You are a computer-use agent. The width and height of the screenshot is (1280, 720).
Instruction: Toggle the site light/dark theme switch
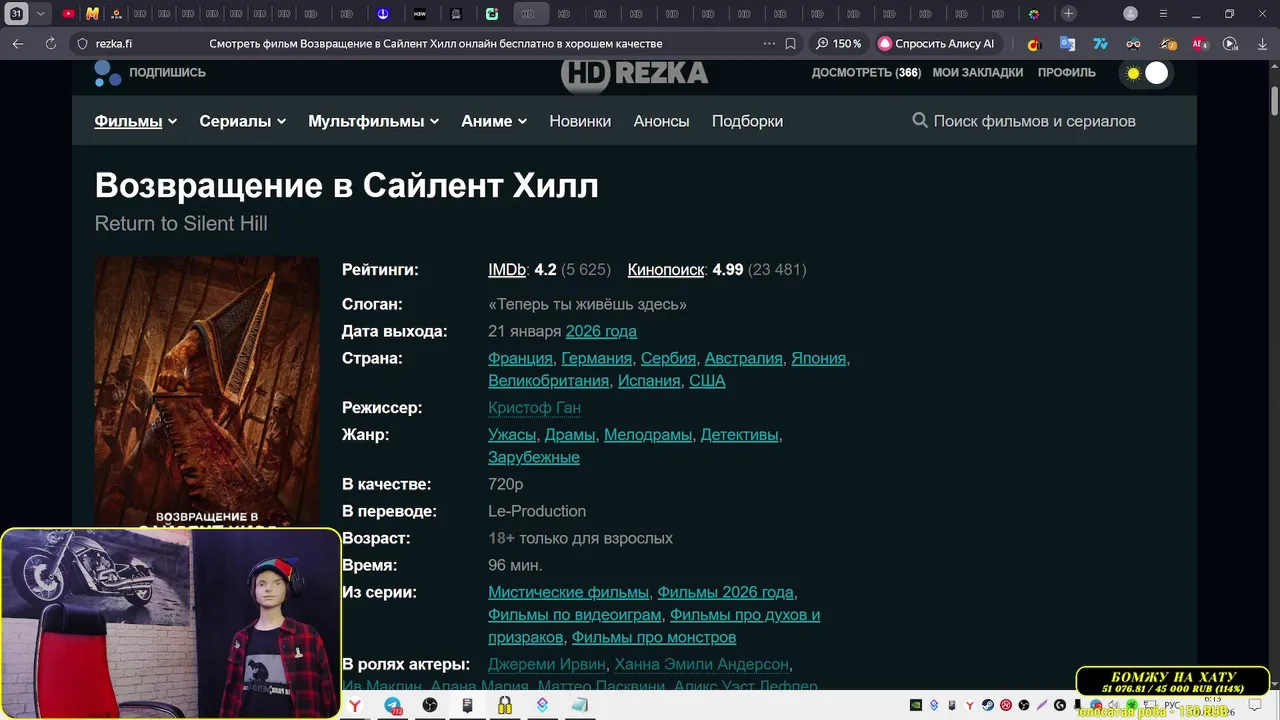(1146, 73)
